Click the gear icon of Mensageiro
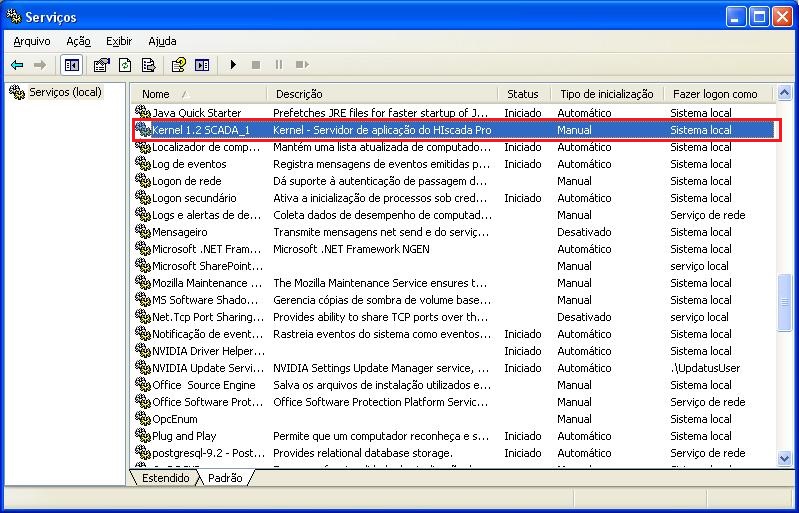The width and height of the screenshot is (799, 513). (x=143, y=232)
